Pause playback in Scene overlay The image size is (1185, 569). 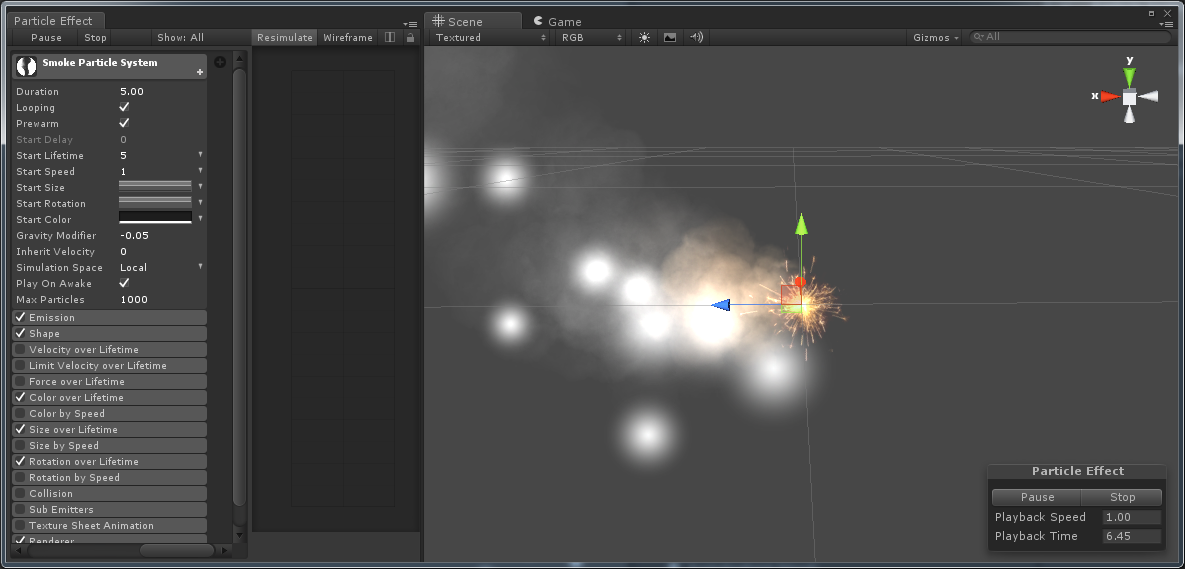[1037, 496]
